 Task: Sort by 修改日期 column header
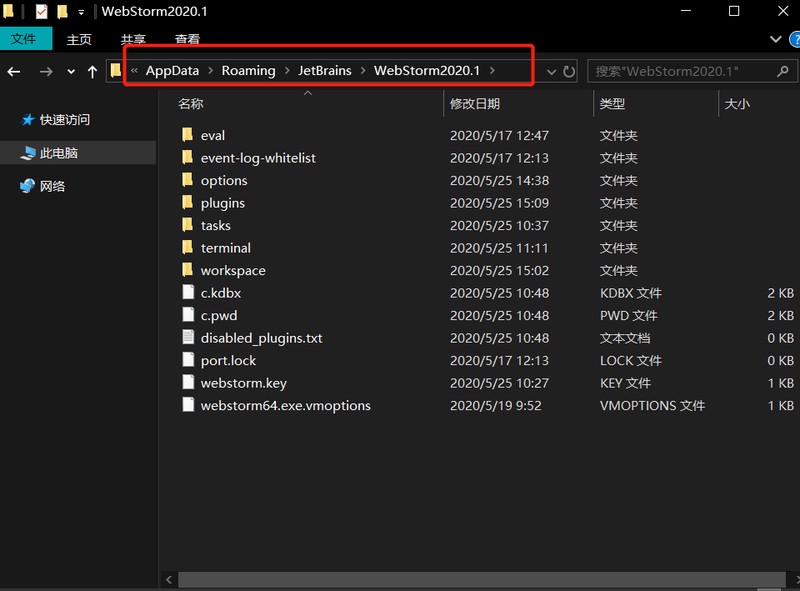pos(474,104)
